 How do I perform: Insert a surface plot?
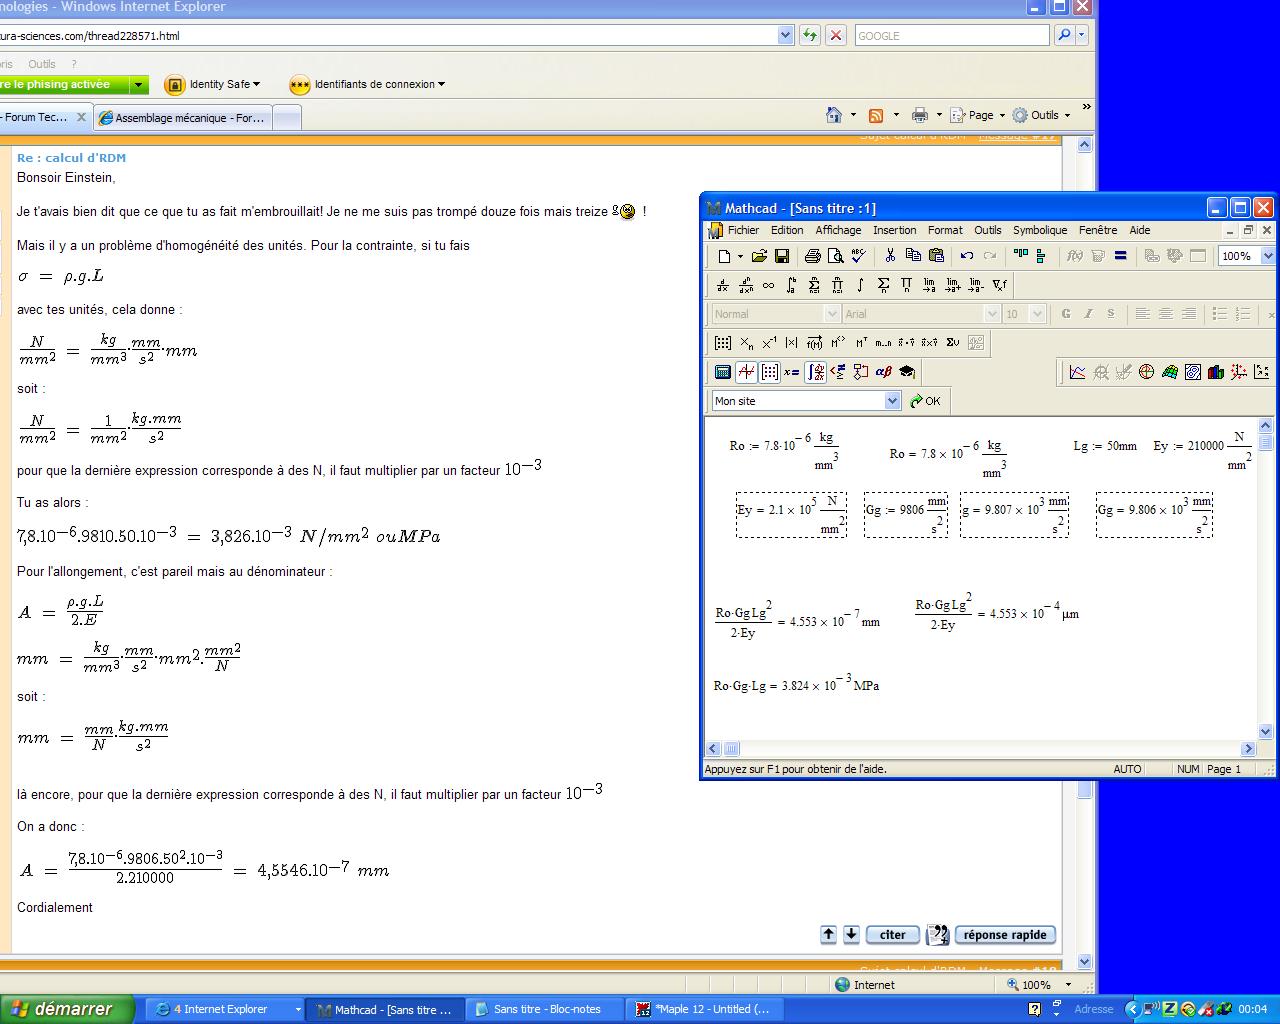[x=1170, y=372]
